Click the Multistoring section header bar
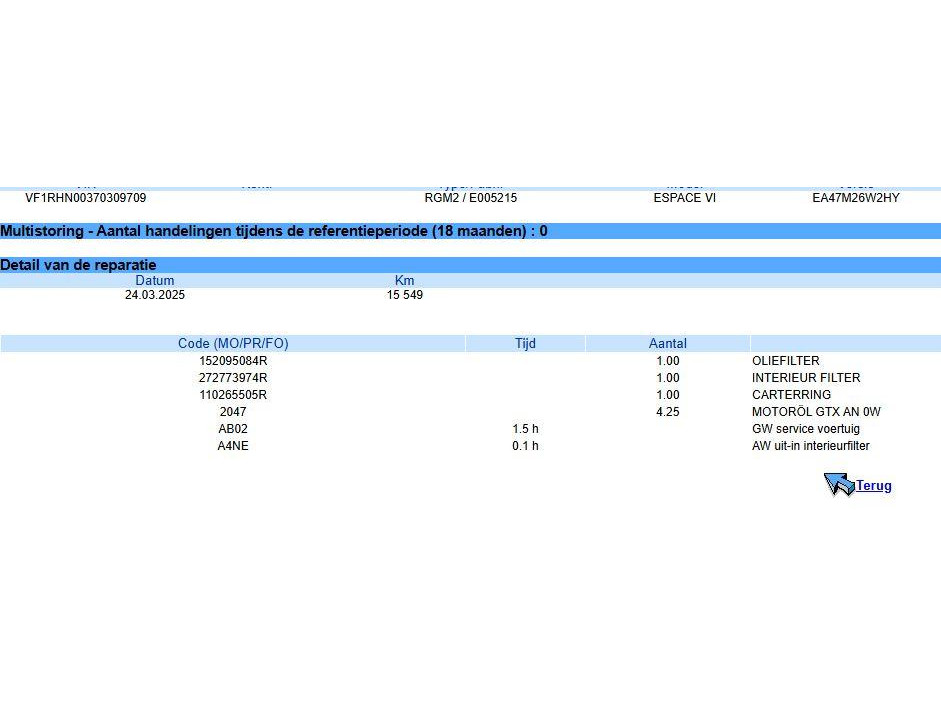941x705 pixels. [470, 231]
